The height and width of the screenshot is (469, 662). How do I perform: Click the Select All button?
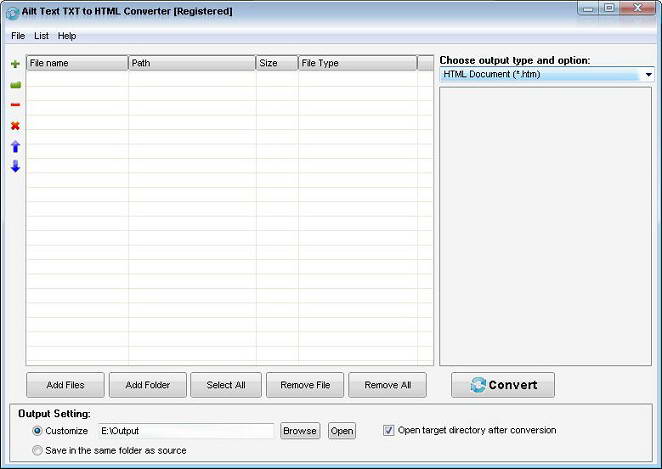point(226,385)
